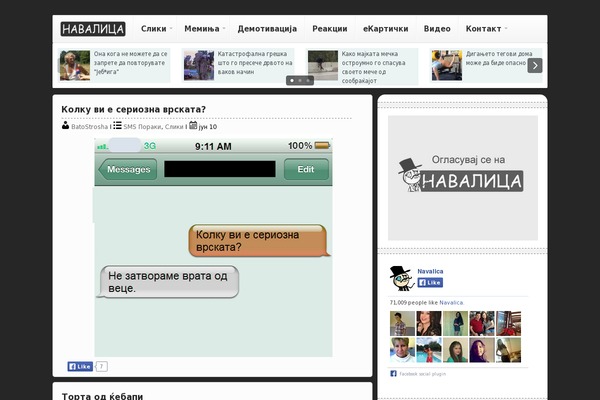Open the Контакт menu
The width and height of the screenshot is (600, 400).
pyautogui.click(x=483, y=29)
